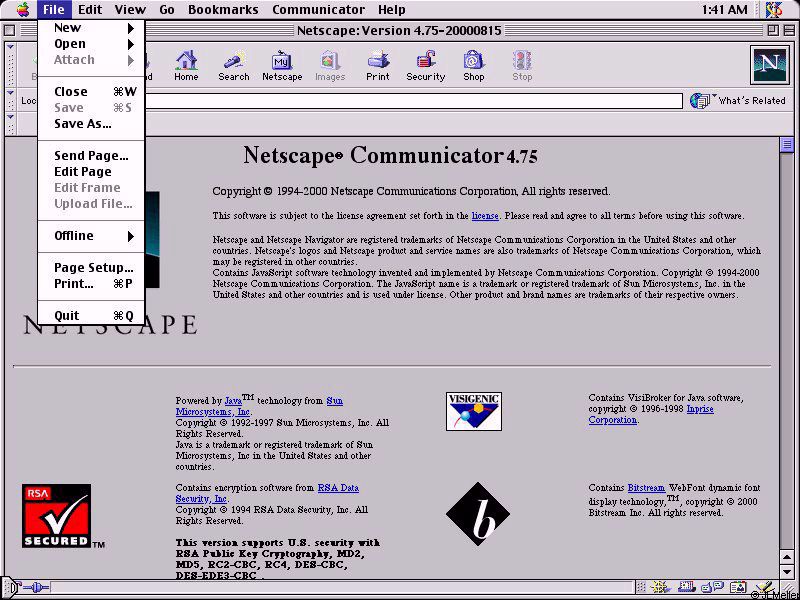The image size is (800, 600).
Task: Click the 1:41 AM menu bar clock
Action: point(724,9)
